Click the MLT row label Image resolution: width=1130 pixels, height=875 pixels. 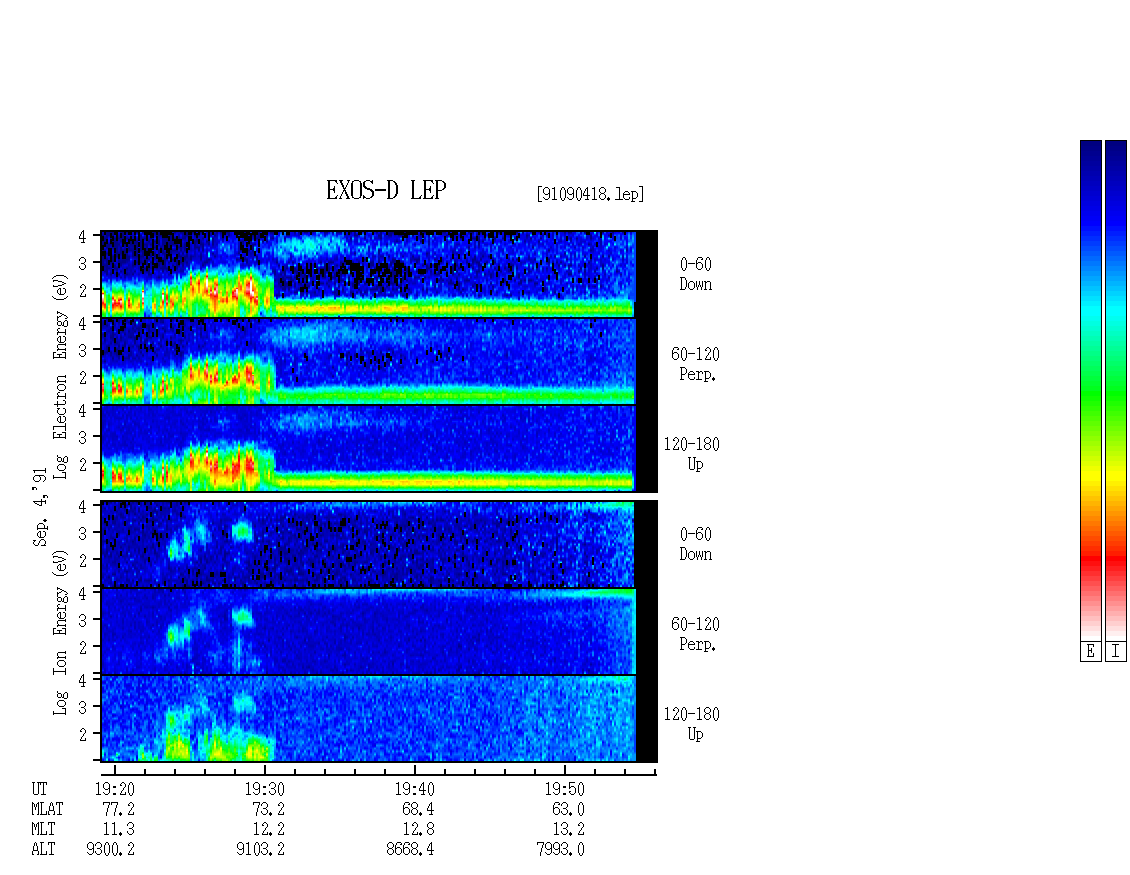point(43,830)
